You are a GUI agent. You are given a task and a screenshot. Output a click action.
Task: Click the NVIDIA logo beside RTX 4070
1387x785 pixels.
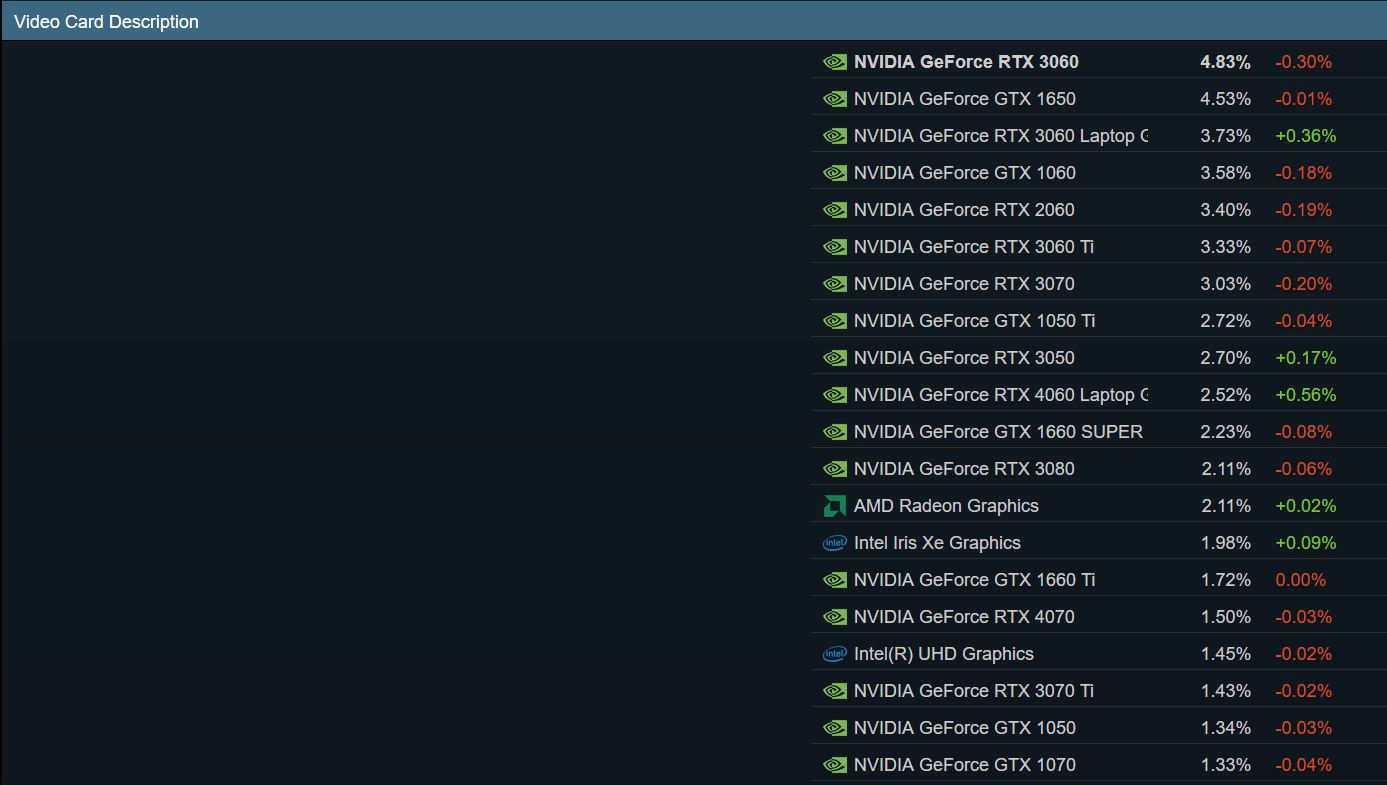tap(834, 617)
